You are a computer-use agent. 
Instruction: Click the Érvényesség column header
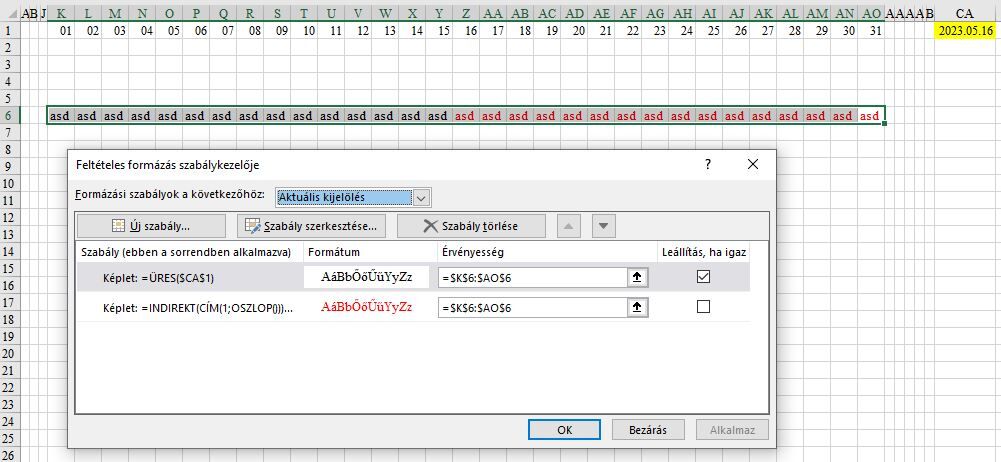(548, 253)
